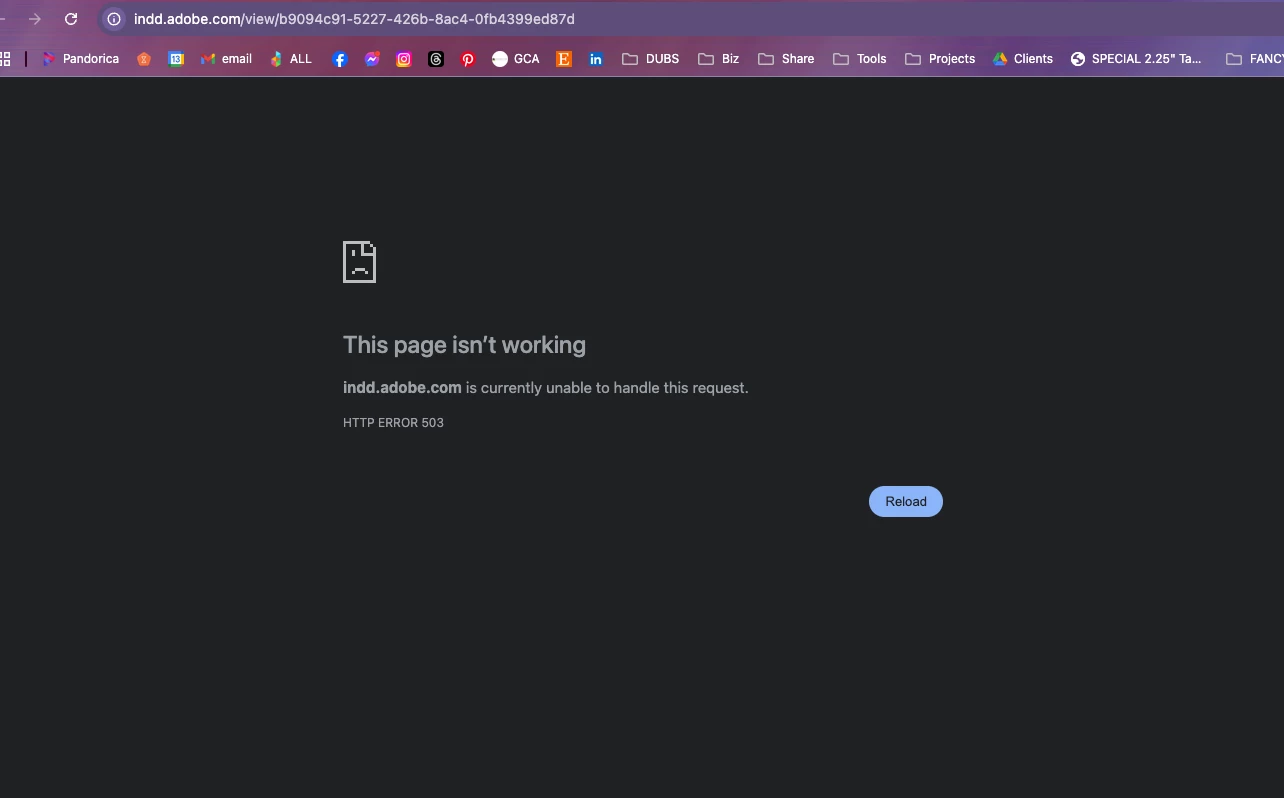Viewport: 1284px width, 798px height.
Task: Open the Pinterest bookmark icon
Action: click(x=468, y=59)
